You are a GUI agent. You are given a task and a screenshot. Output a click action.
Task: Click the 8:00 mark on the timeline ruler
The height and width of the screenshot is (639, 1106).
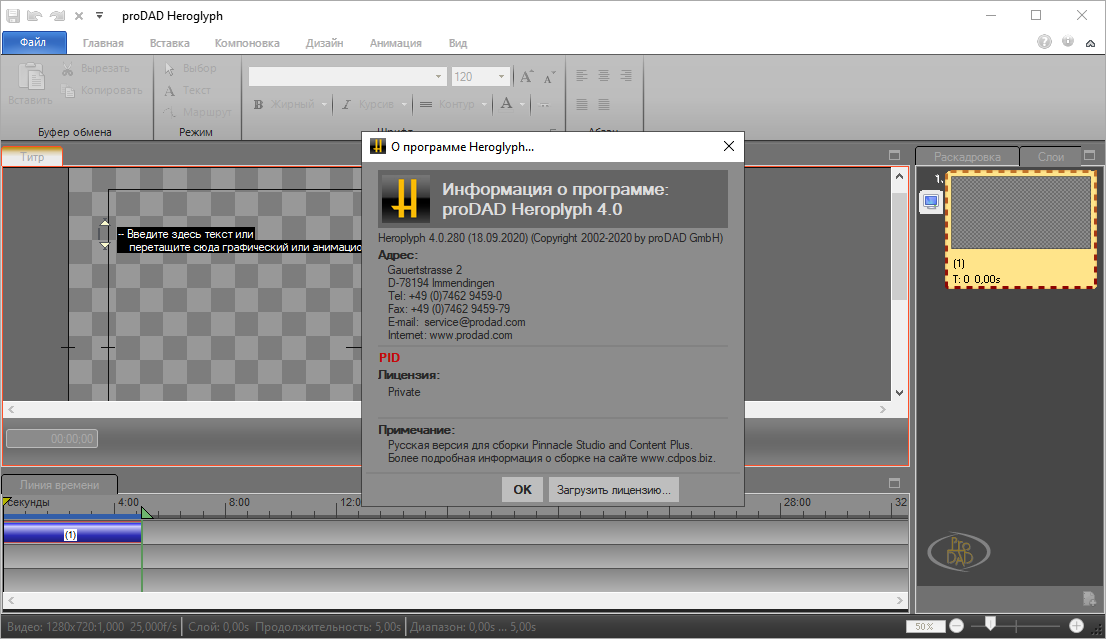(x=239, y=502)
